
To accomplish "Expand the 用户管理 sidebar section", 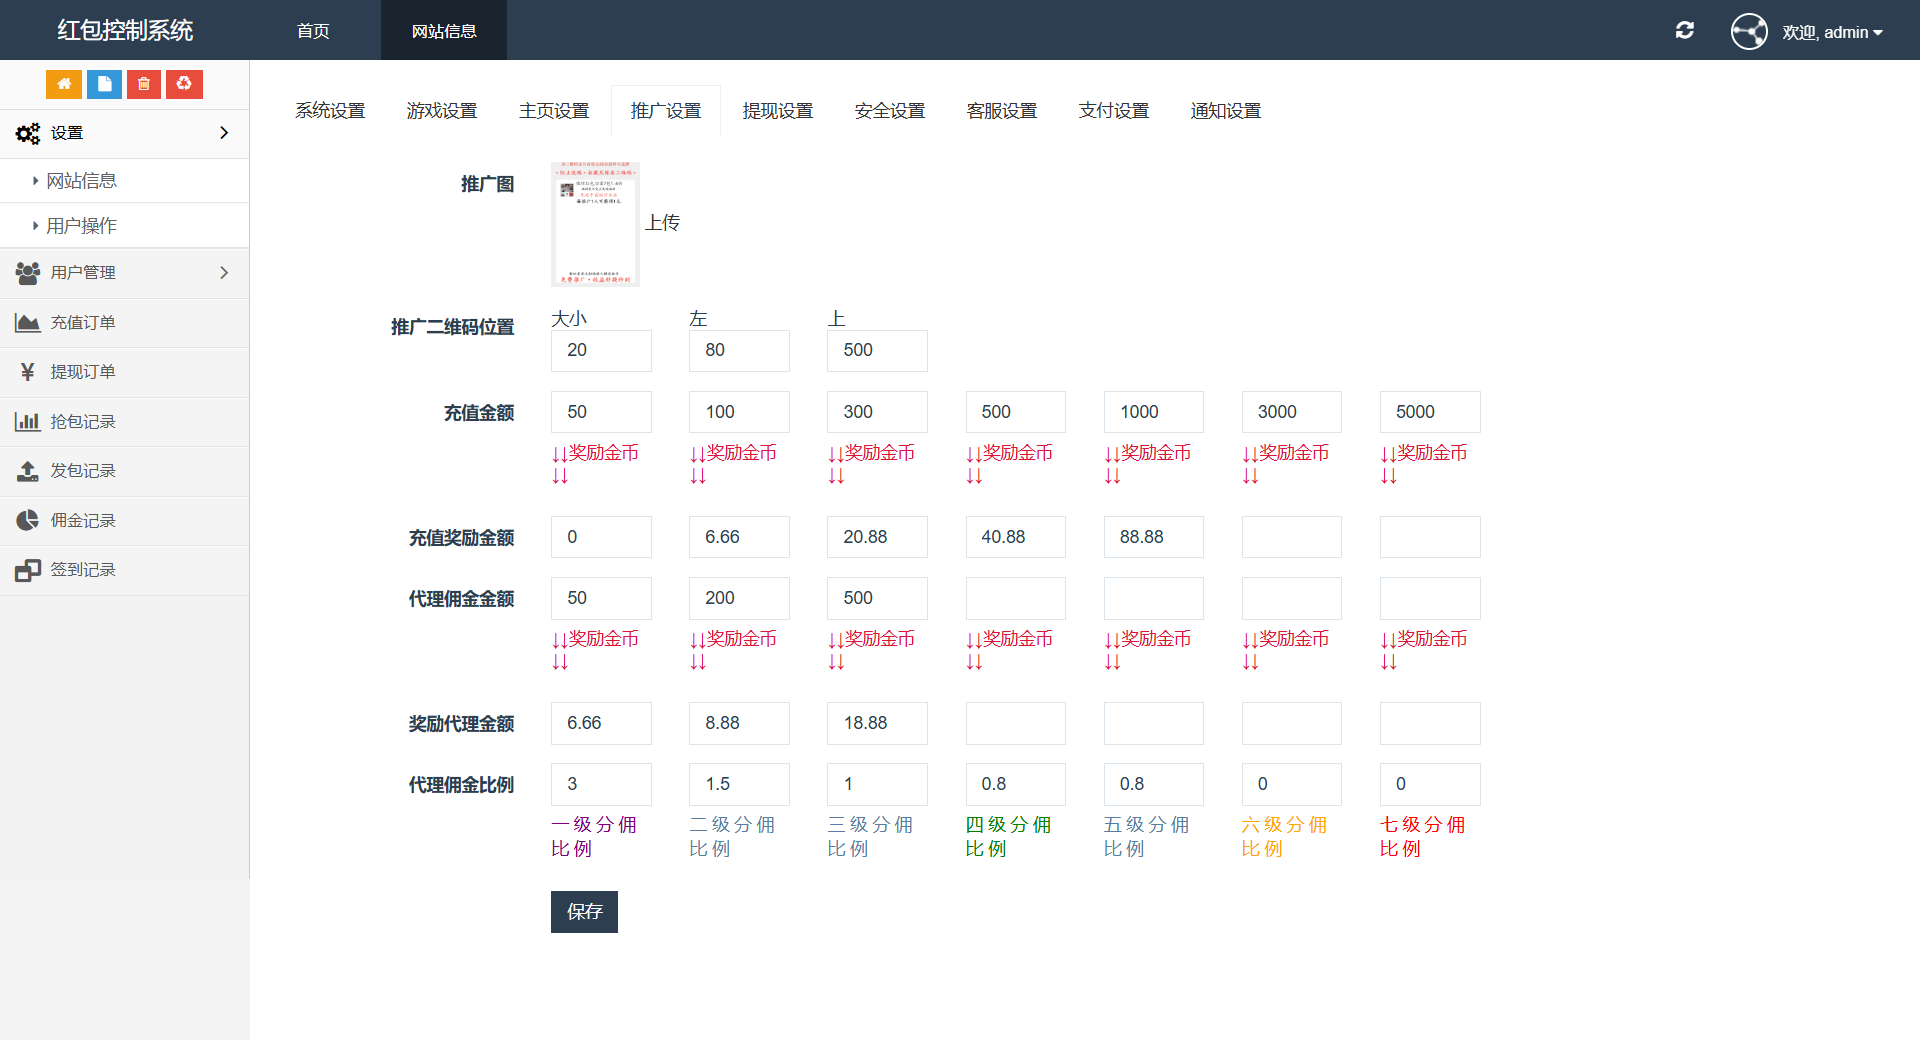I will [x=124, y=273].
